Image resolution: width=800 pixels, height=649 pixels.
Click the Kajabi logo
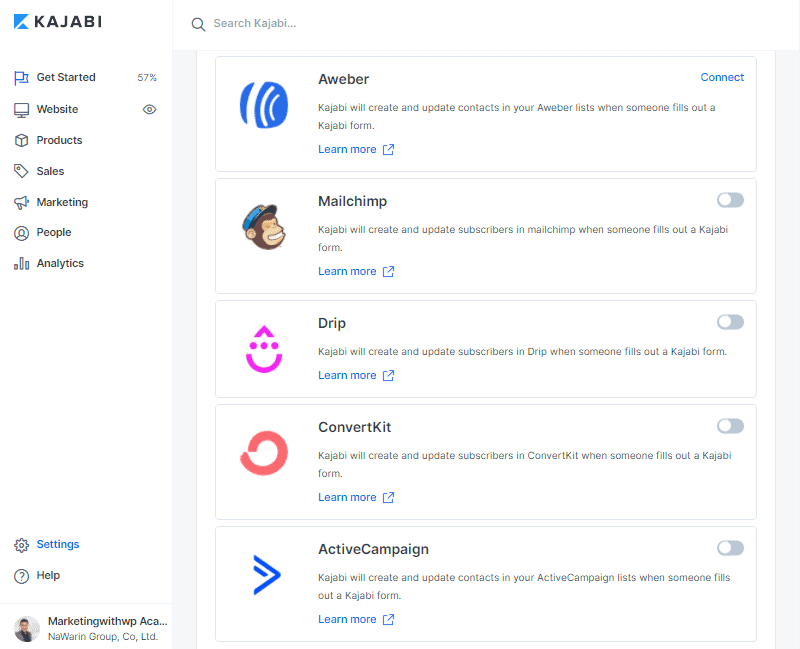[58, 21]
